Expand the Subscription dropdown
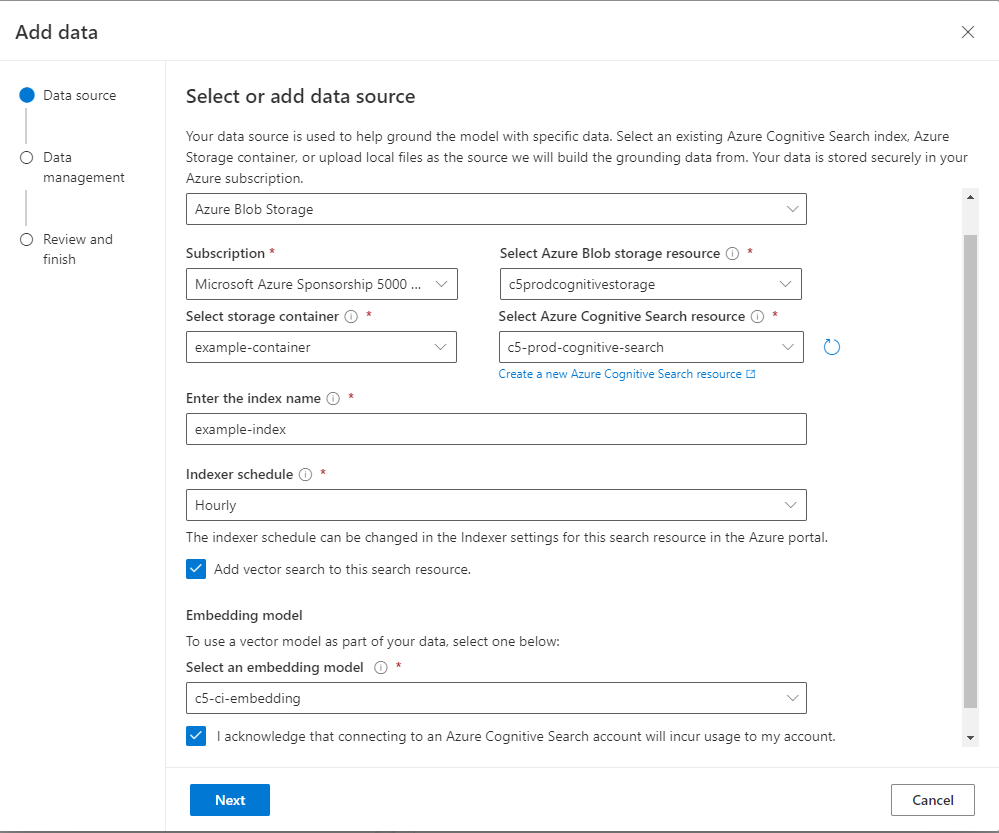Image resolution: width=999 pixels, height=833 pixels. tap(322, 284)
